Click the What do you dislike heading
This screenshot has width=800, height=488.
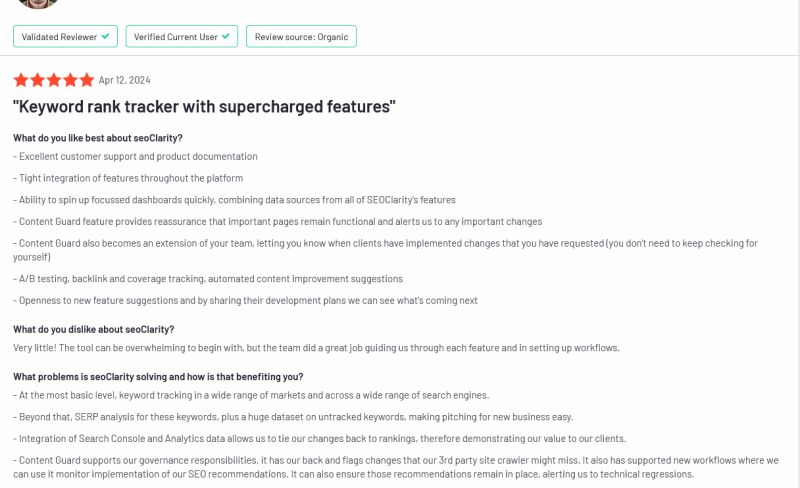[94, 329]
